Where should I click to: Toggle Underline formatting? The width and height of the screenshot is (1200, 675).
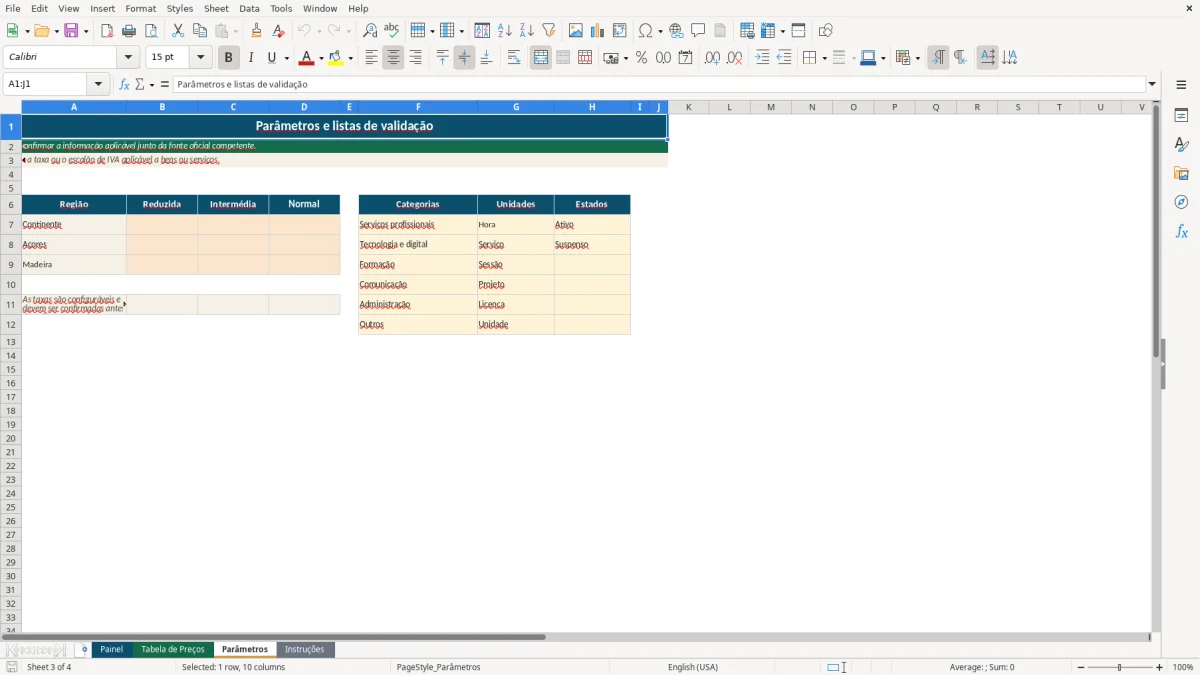pyautogui.click(x=271, y=58)
